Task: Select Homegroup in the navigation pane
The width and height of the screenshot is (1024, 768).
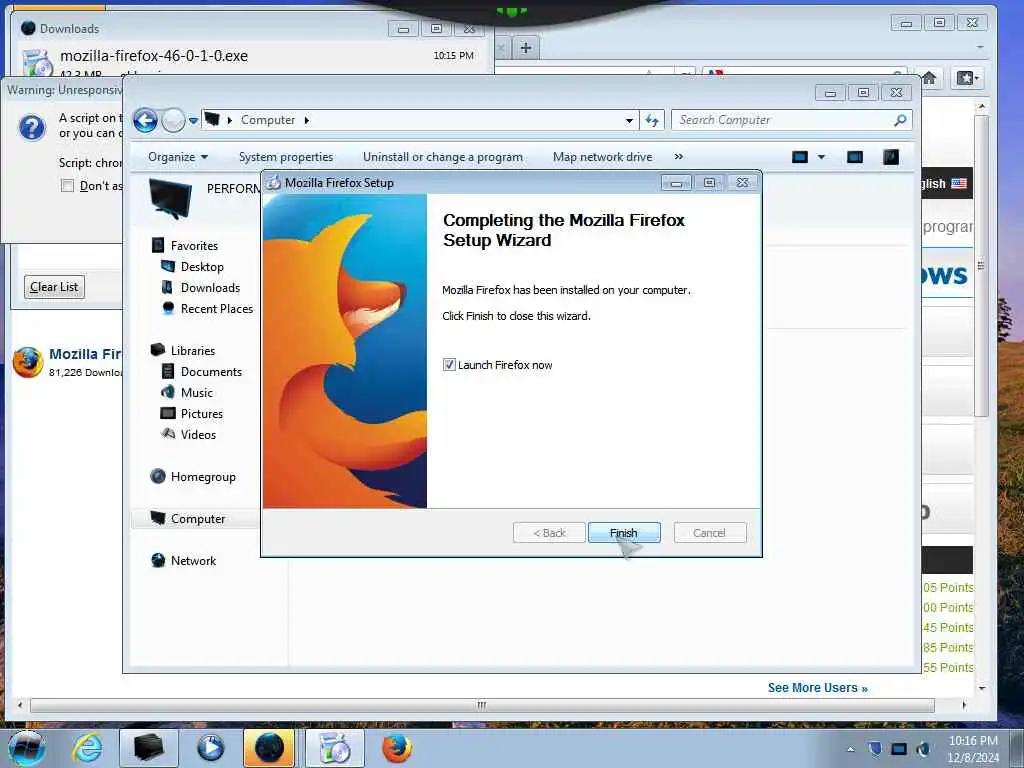Action: point(202,477)
